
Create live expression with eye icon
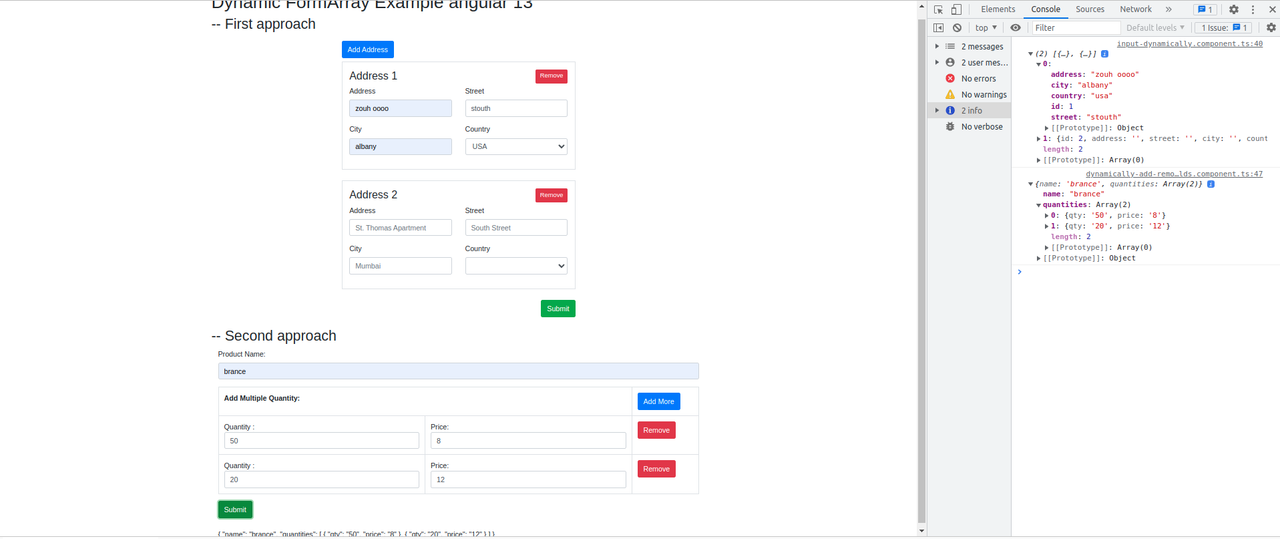pos(1016,28)
